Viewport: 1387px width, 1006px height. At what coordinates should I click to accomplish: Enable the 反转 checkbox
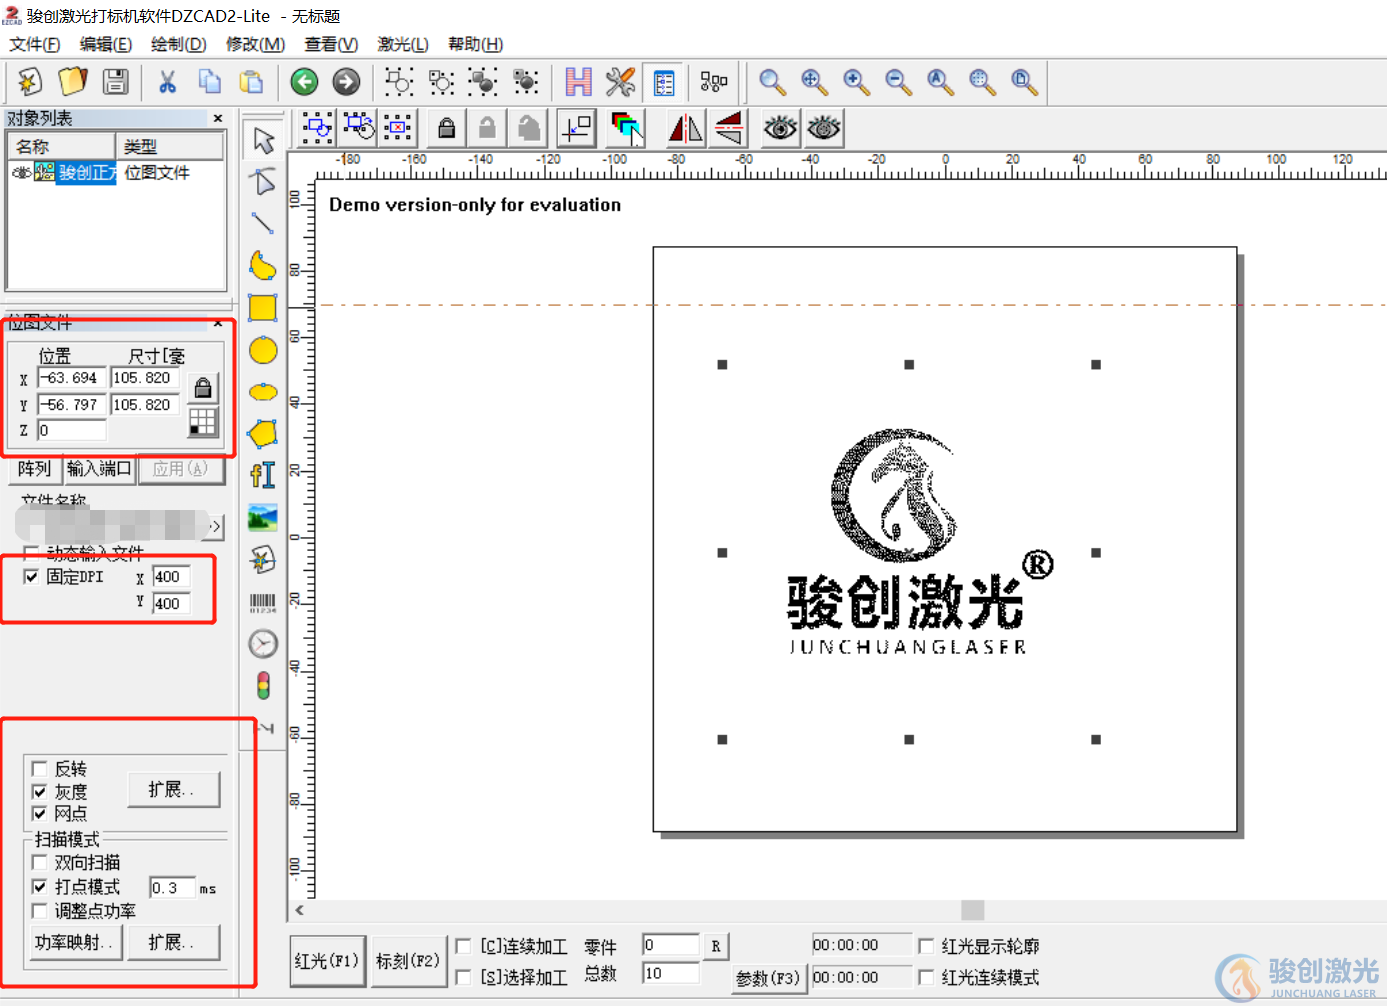pyautogui.click(x=39, y=768)
